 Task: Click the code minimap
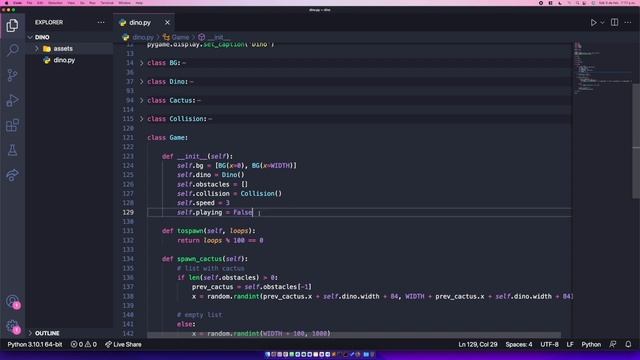tap(602, 69)
